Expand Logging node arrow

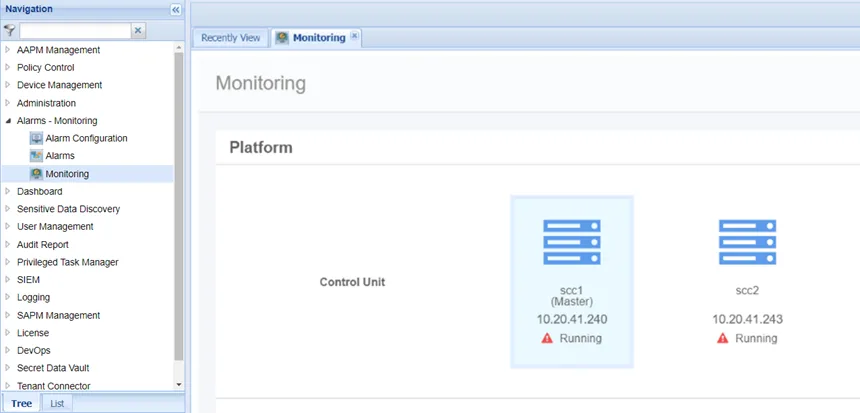point(8,297)
